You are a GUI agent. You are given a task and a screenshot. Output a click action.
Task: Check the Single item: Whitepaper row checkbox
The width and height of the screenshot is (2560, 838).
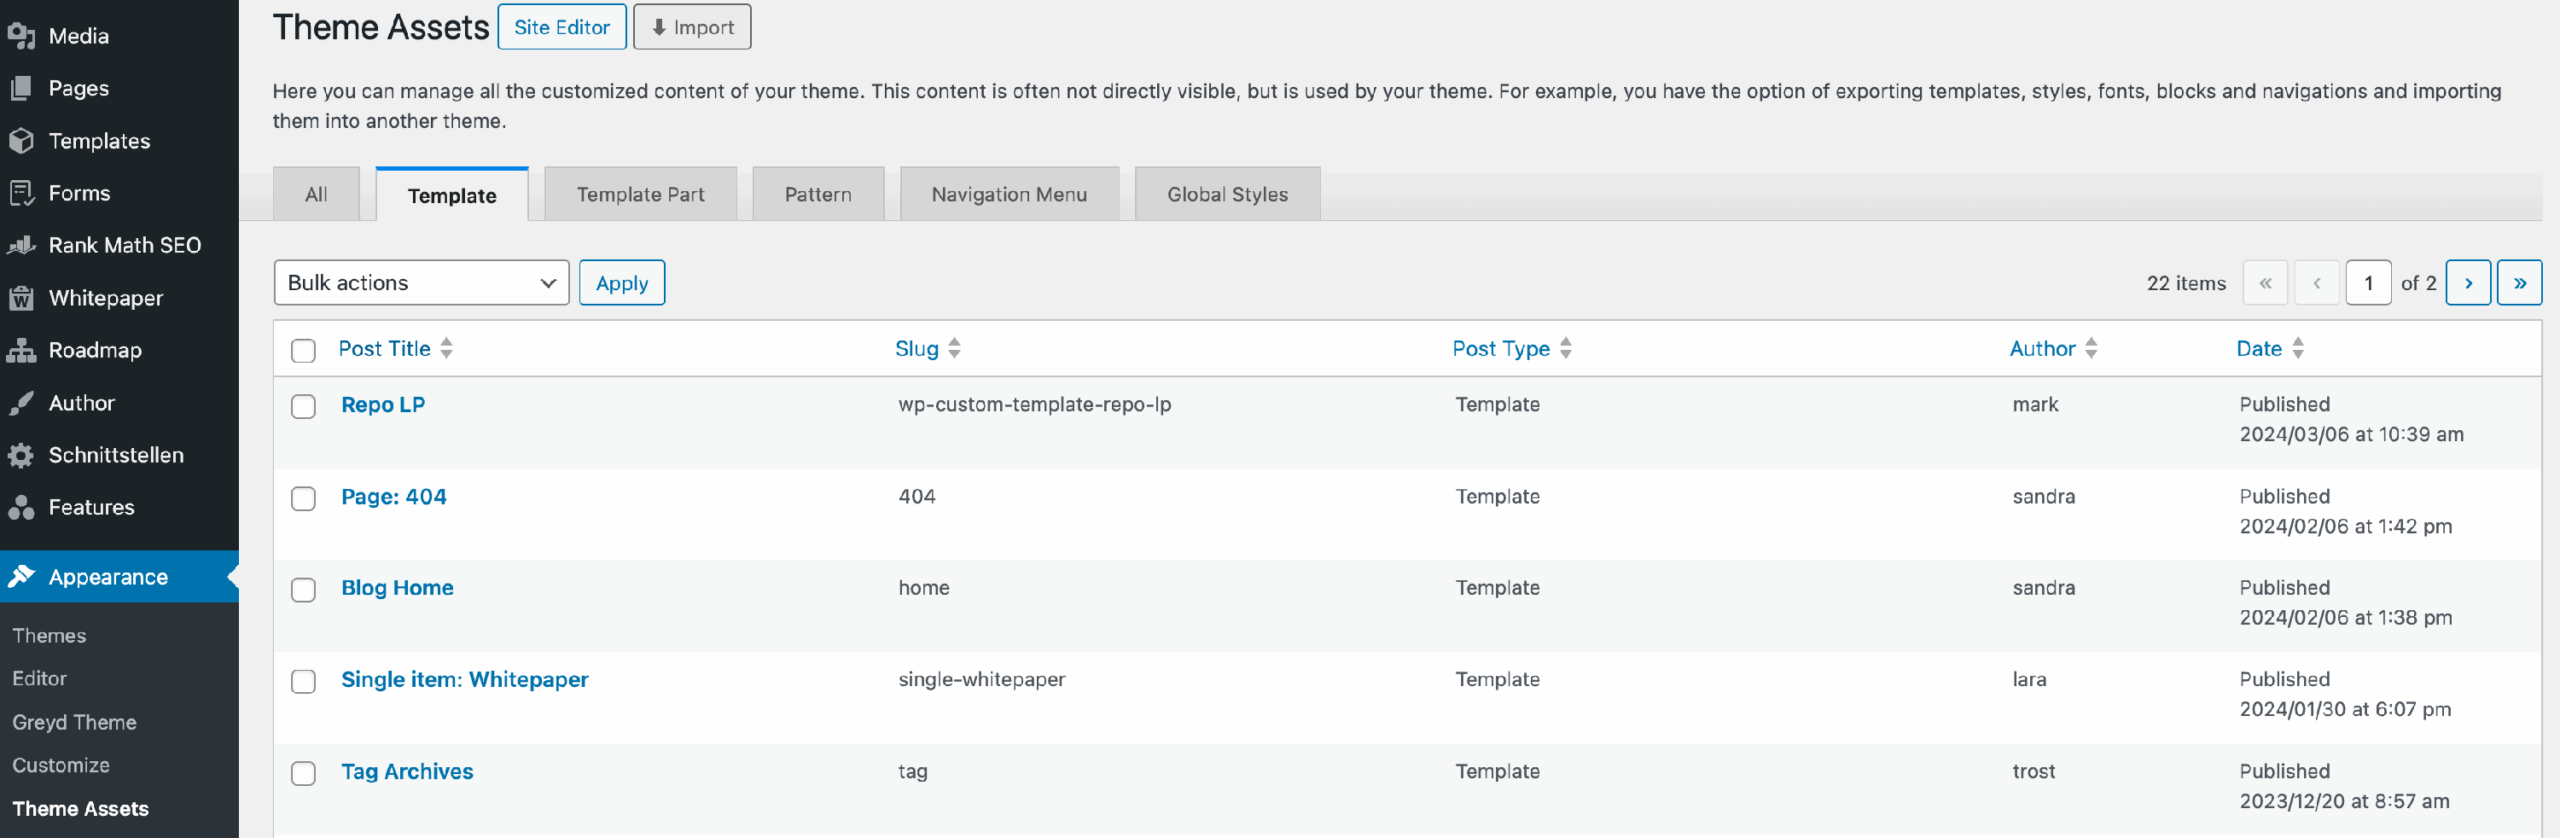(x=303, y=681)
